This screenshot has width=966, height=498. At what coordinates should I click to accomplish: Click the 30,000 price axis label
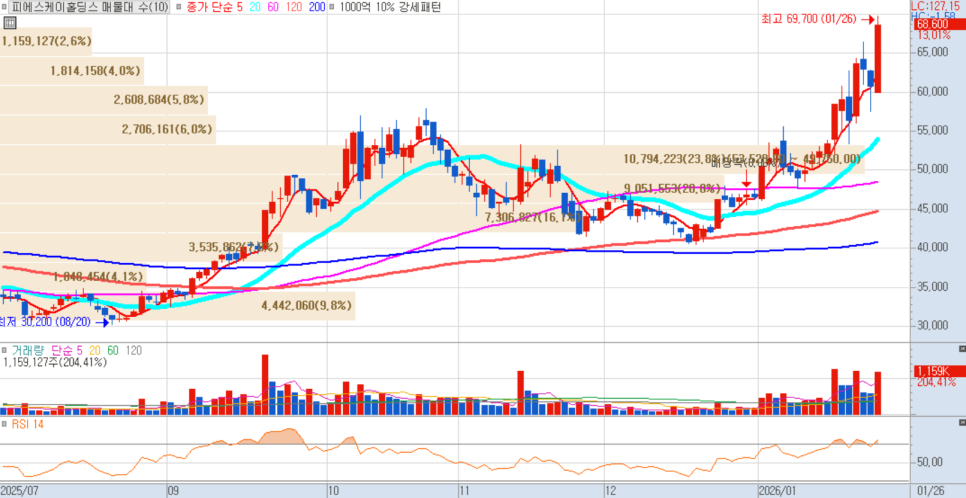point(932,325)
